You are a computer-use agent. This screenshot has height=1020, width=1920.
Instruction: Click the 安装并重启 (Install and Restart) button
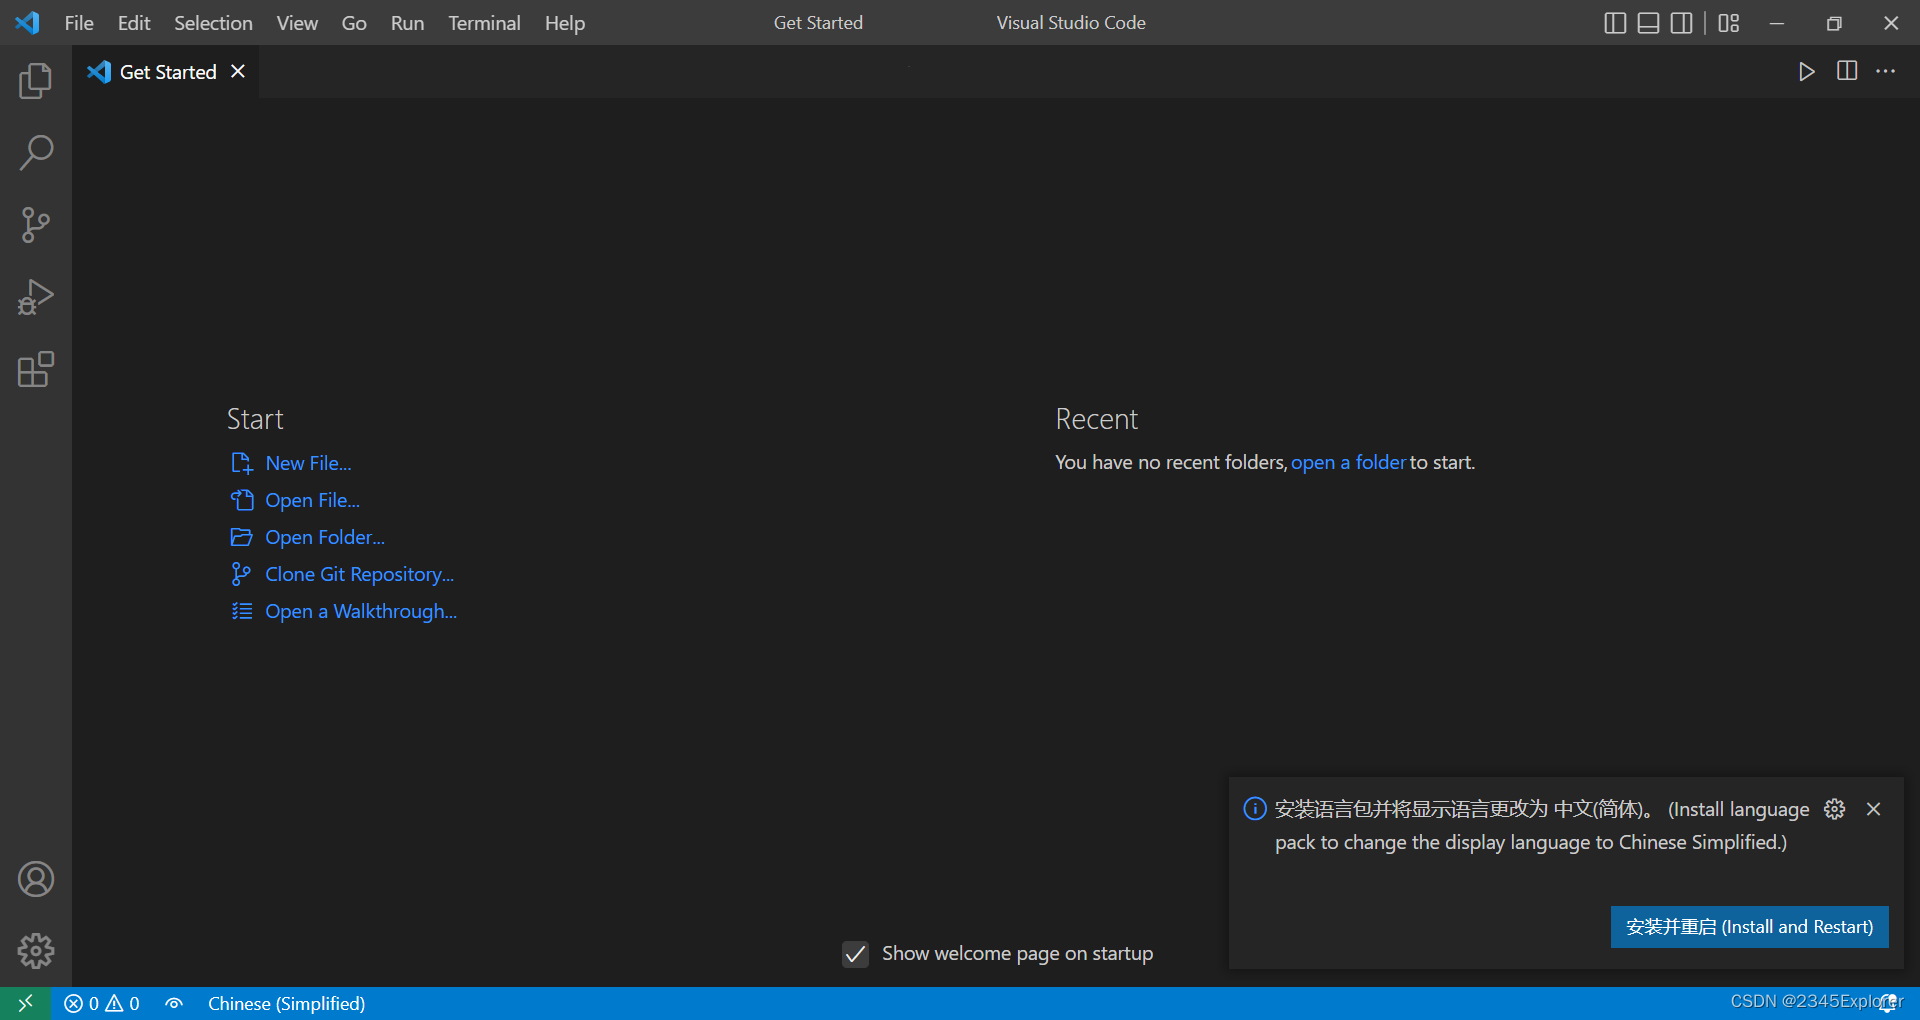click(x=1749, y=927)
